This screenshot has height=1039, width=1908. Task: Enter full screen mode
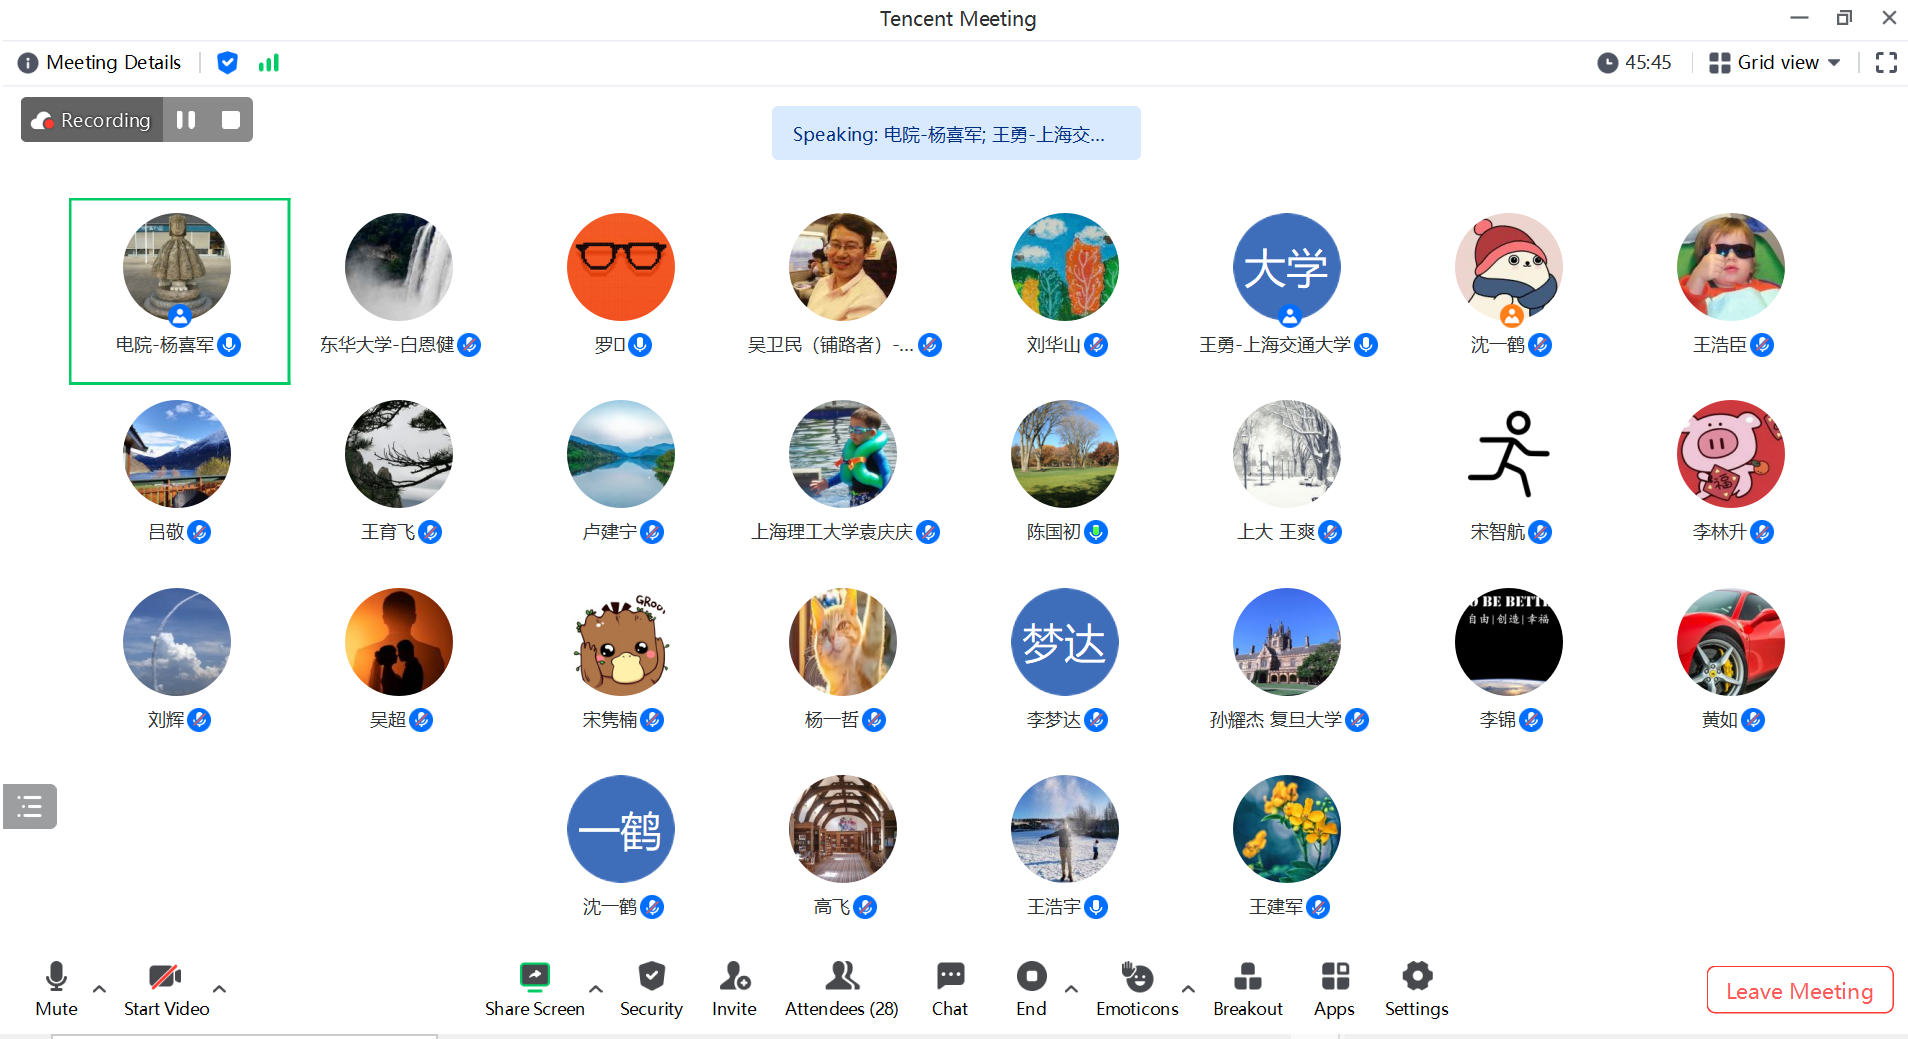(x=1886, y=63)
